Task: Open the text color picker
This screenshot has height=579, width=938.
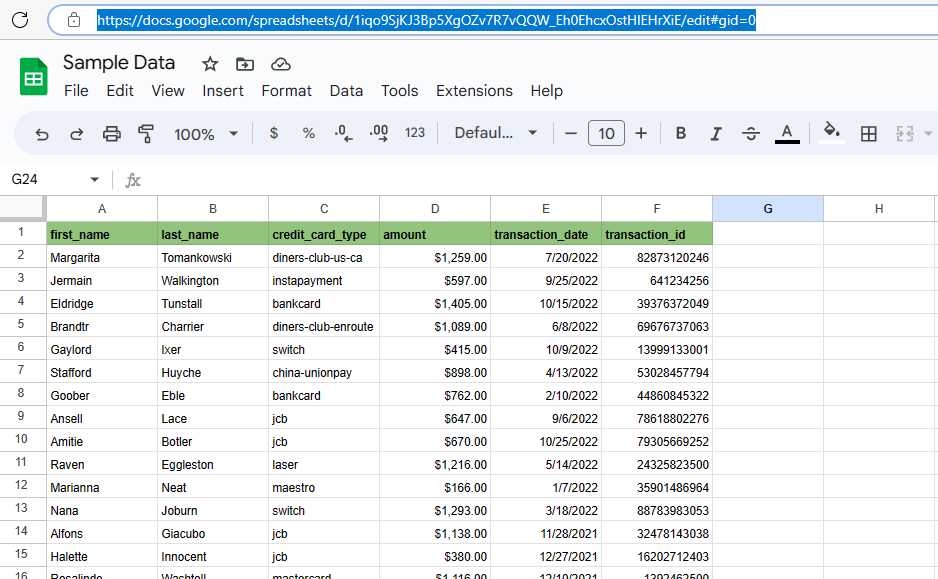Action: coord(787,133)
